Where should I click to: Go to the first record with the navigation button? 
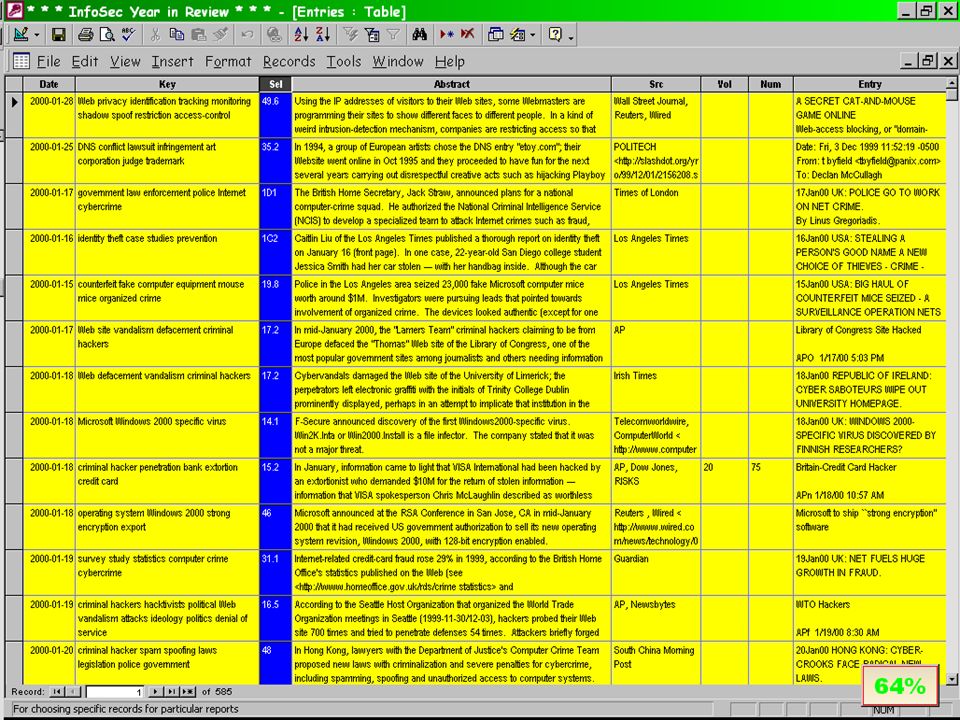click(57, 692)
